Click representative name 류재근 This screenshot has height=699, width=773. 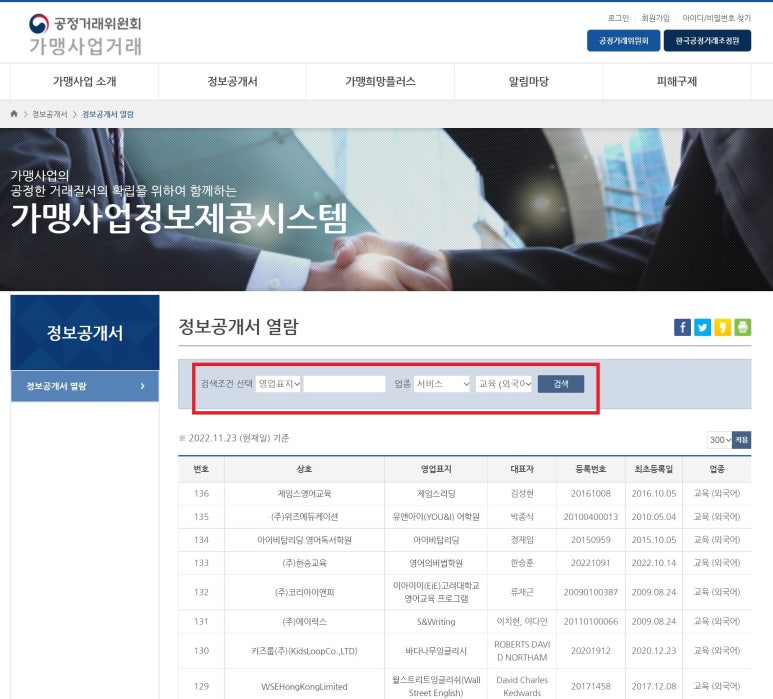(522, 592)
